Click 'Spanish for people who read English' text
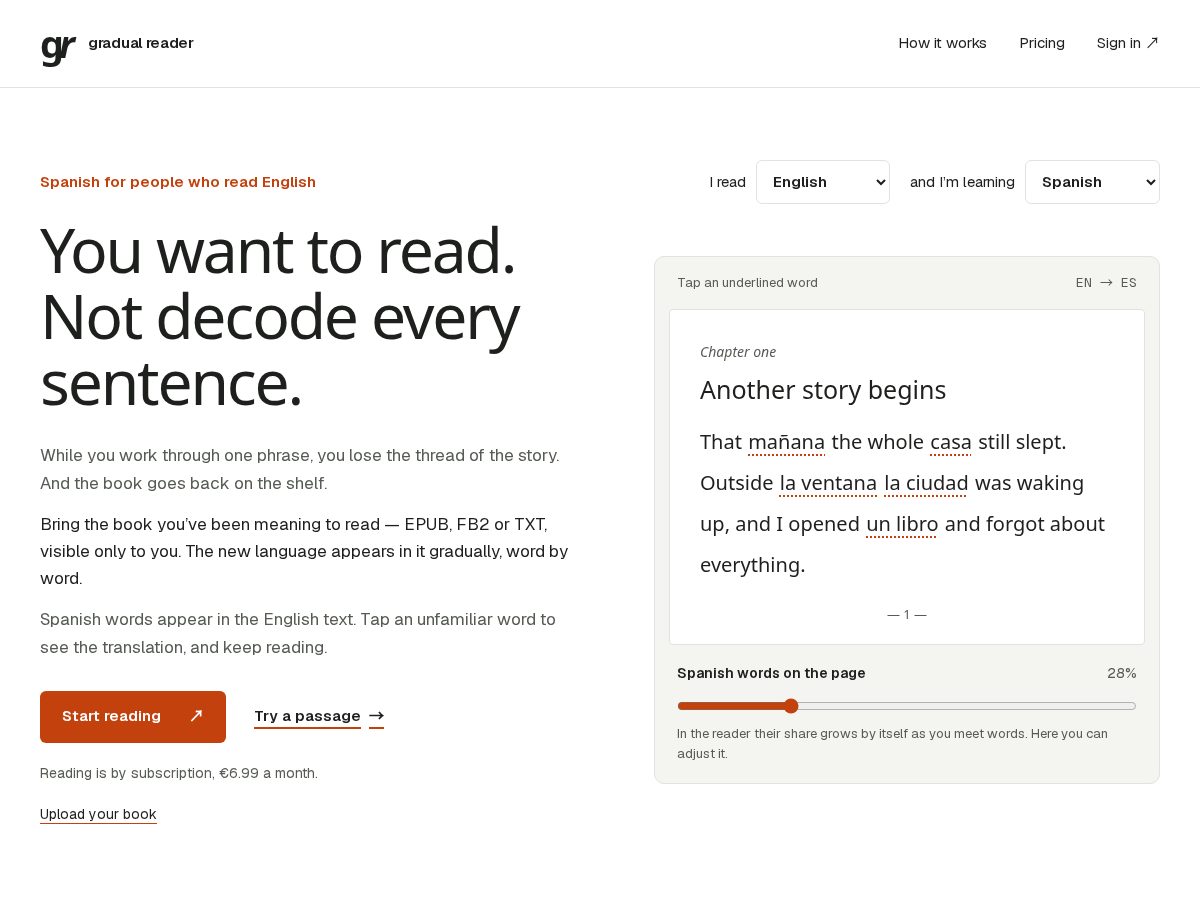 (178, 182)
